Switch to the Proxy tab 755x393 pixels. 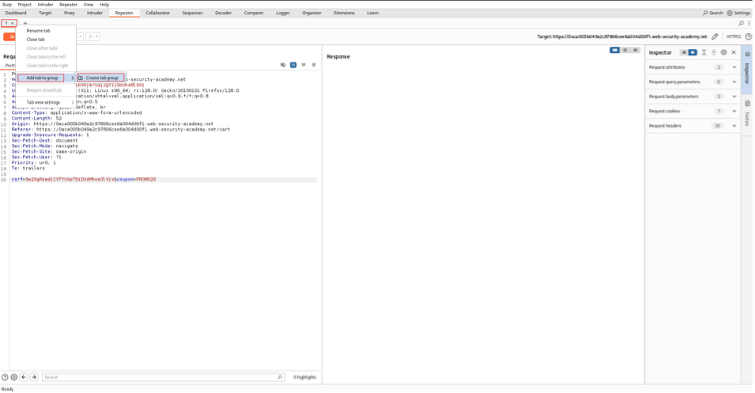(69, 13)
